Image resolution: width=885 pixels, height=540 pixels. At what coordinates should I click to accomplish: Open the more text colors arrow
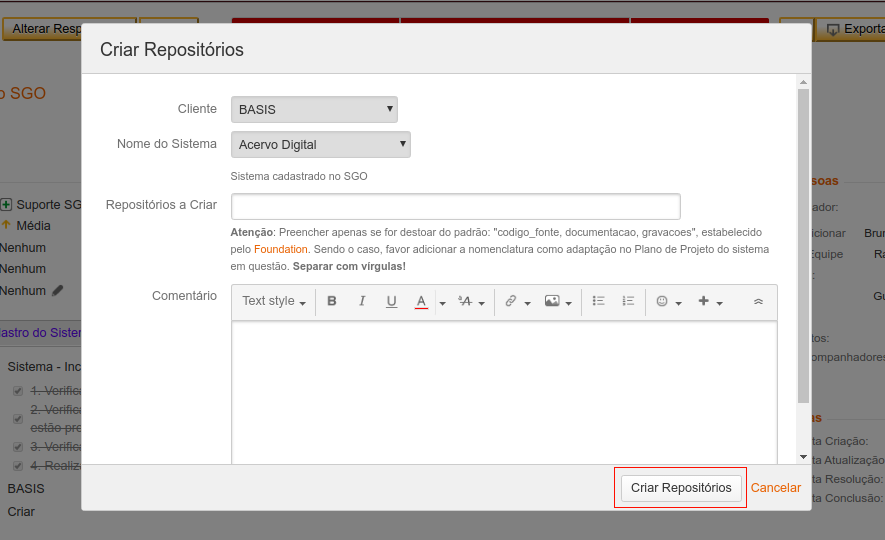coord(442,302)
